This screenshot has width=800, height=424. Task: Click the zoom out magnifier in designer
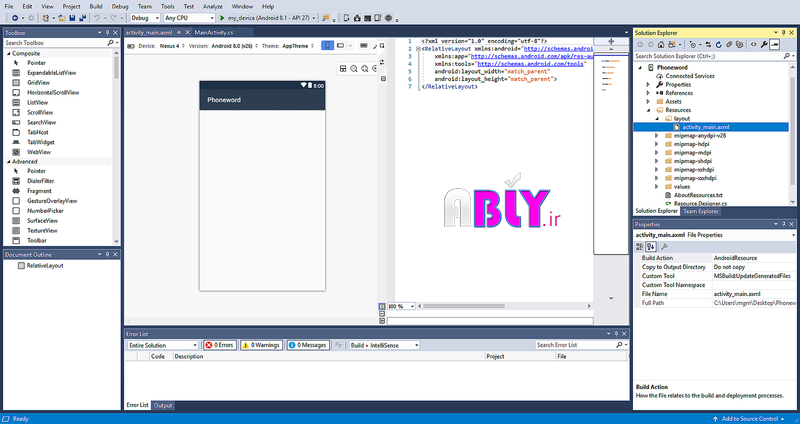354,68
